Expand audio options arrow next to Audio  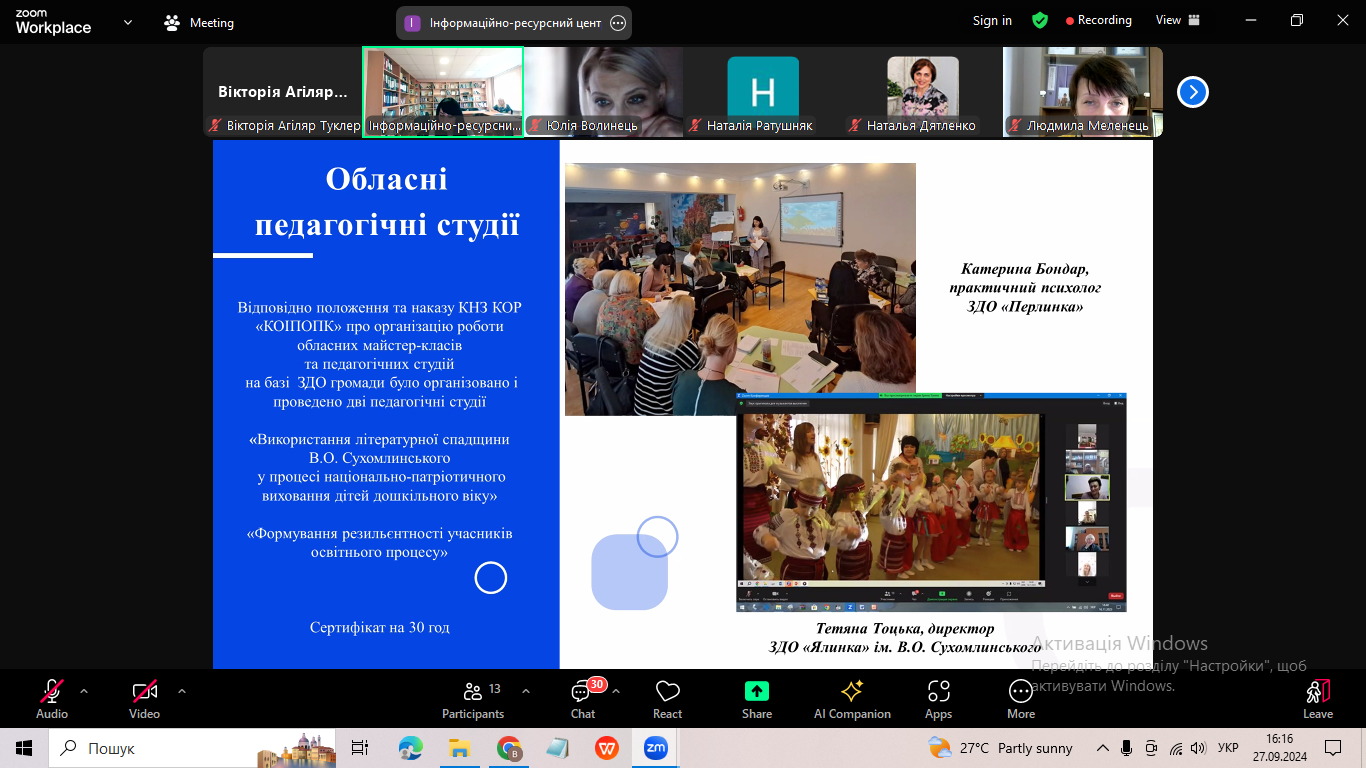[x=84, y=690]
